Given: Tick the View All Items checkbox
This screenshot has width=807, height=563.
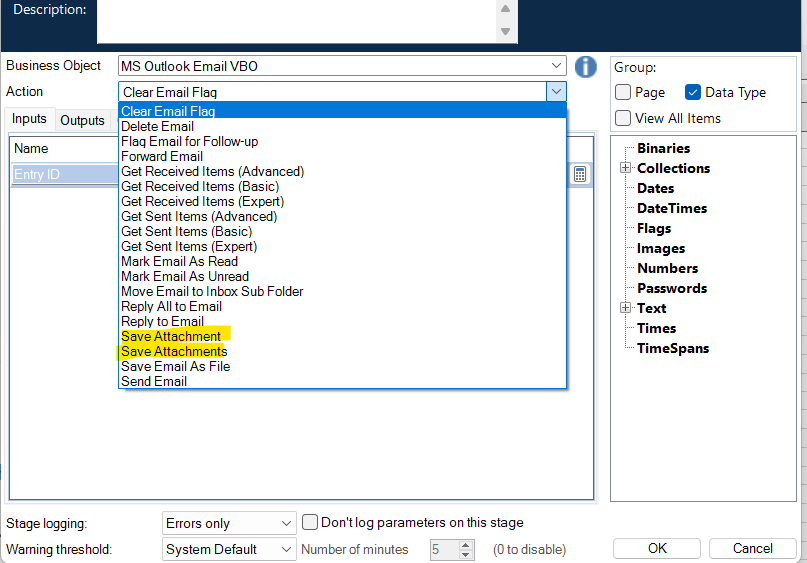Looking at the screenshot, I should 623,118.
